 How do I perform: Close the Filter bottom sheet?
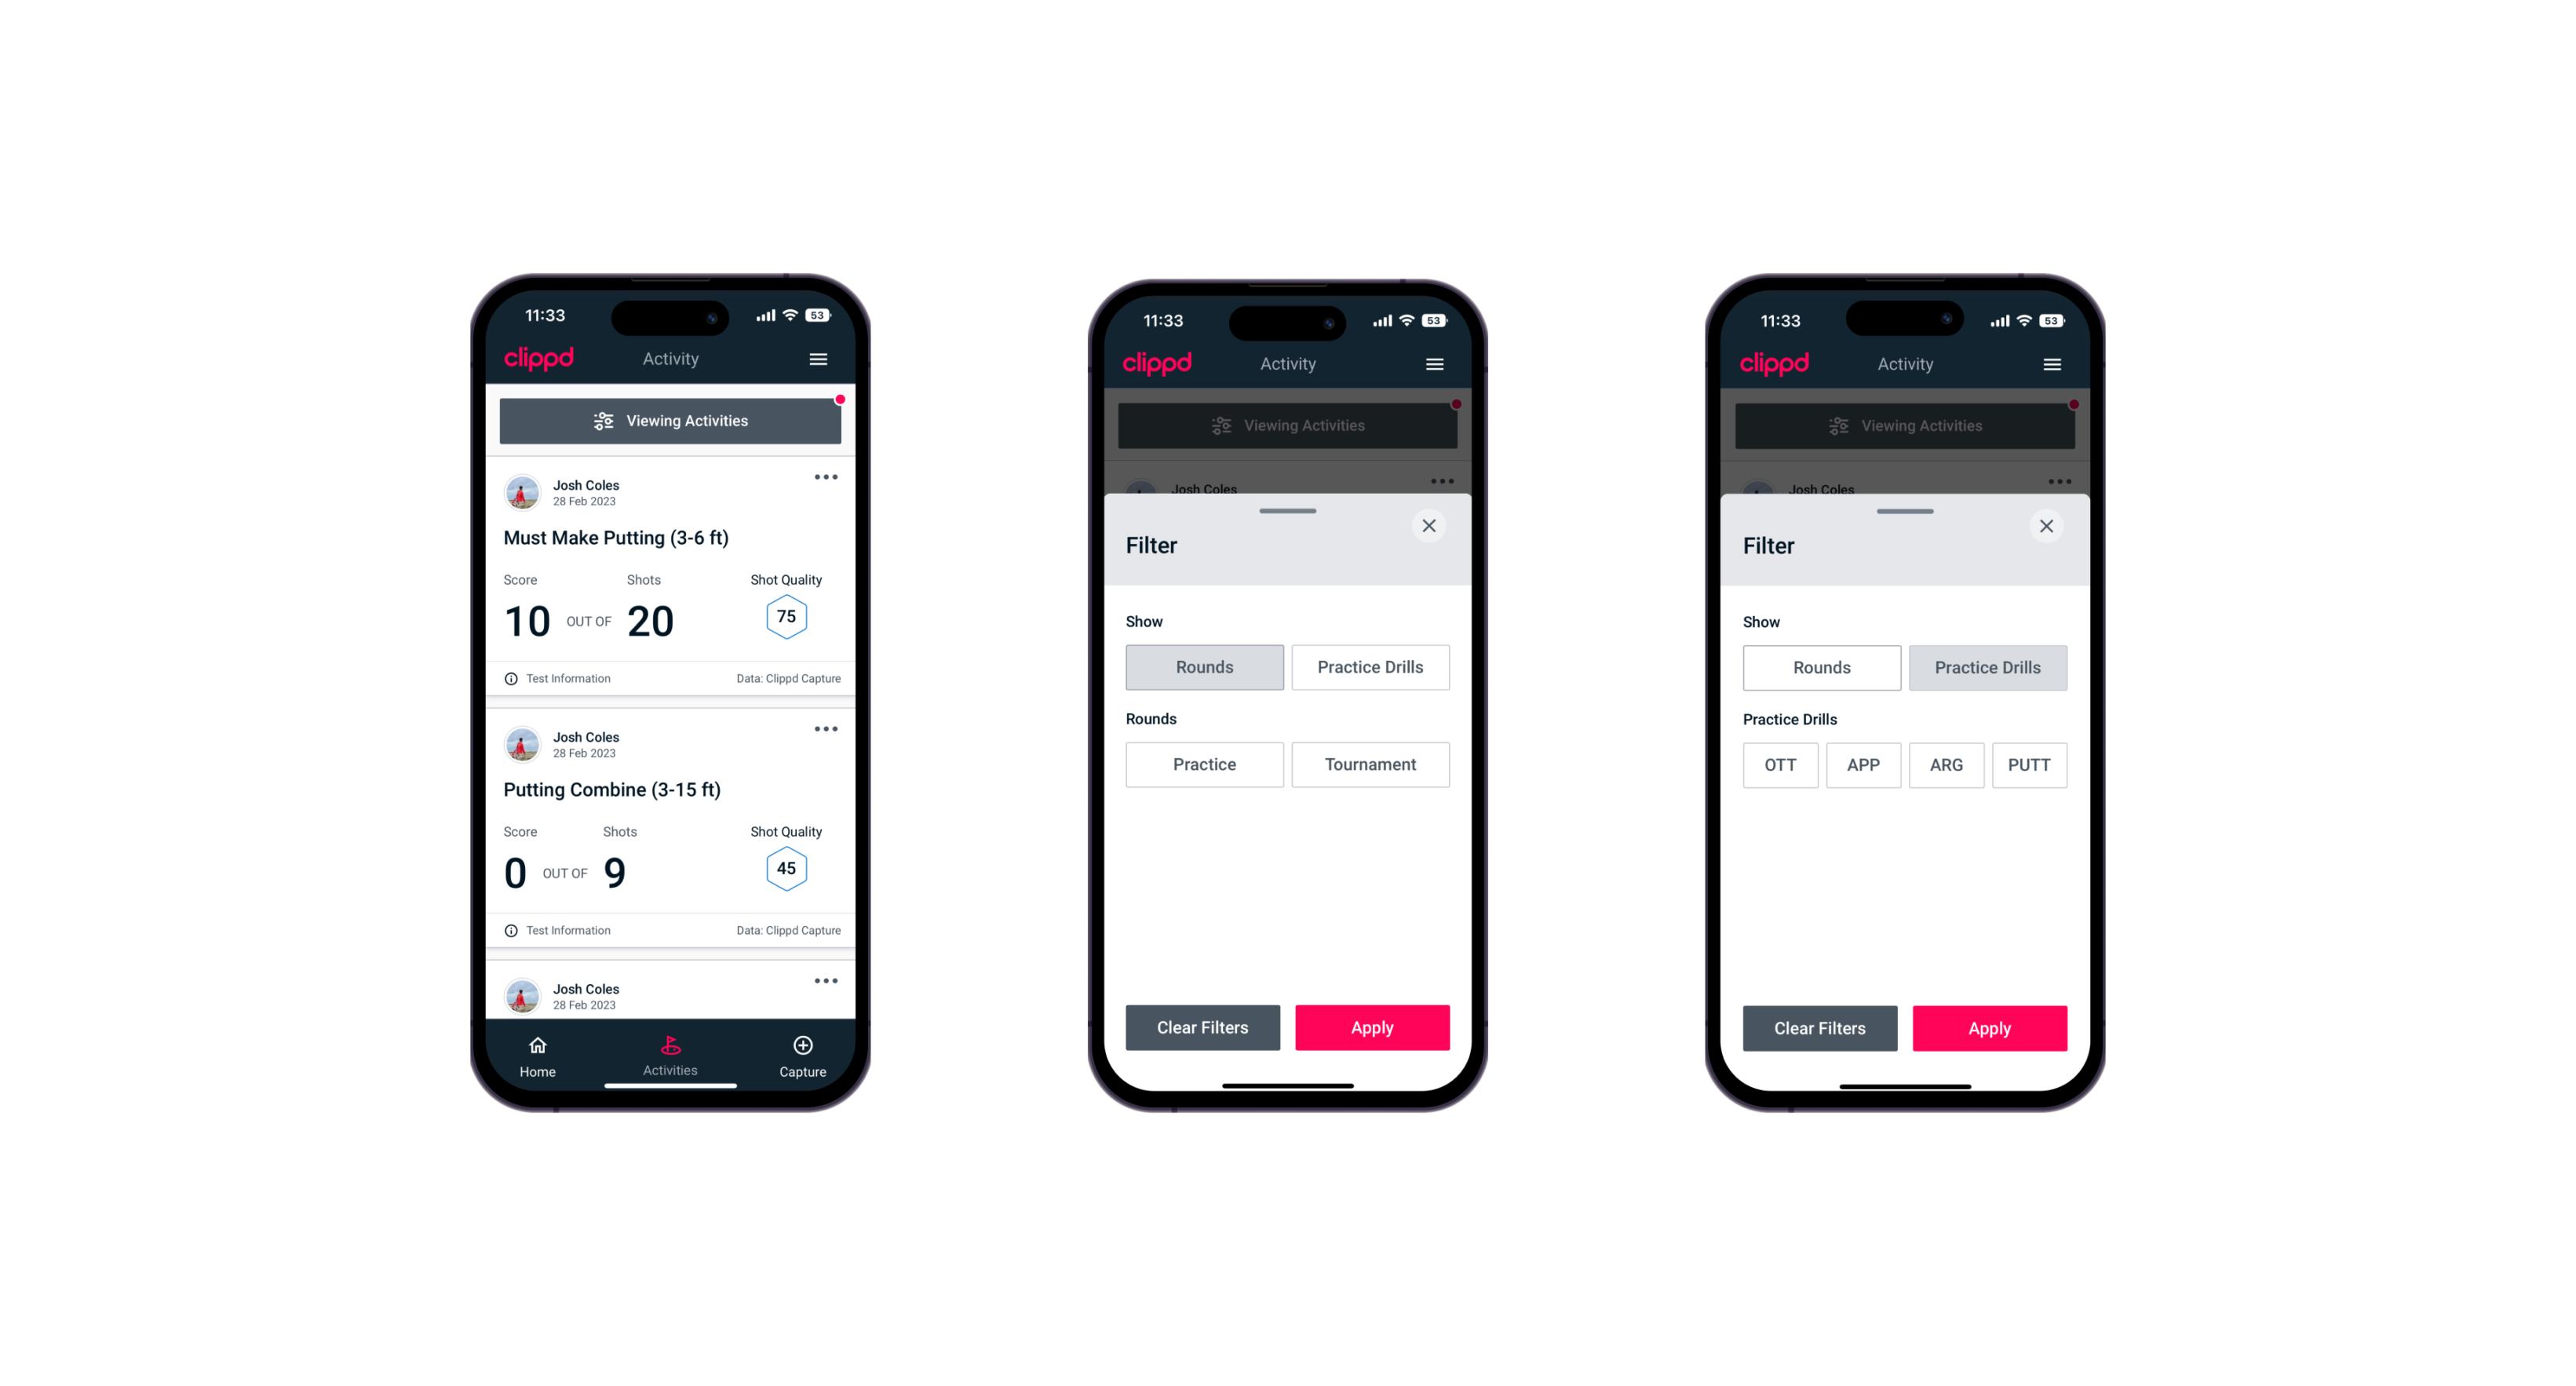pos(1432,526)
